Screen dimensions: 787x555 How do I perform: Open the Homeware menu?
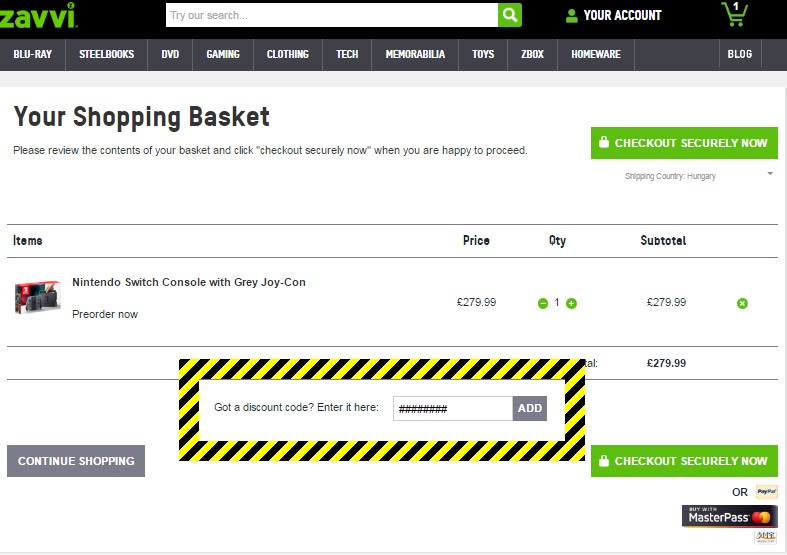(x=596, y=54)
